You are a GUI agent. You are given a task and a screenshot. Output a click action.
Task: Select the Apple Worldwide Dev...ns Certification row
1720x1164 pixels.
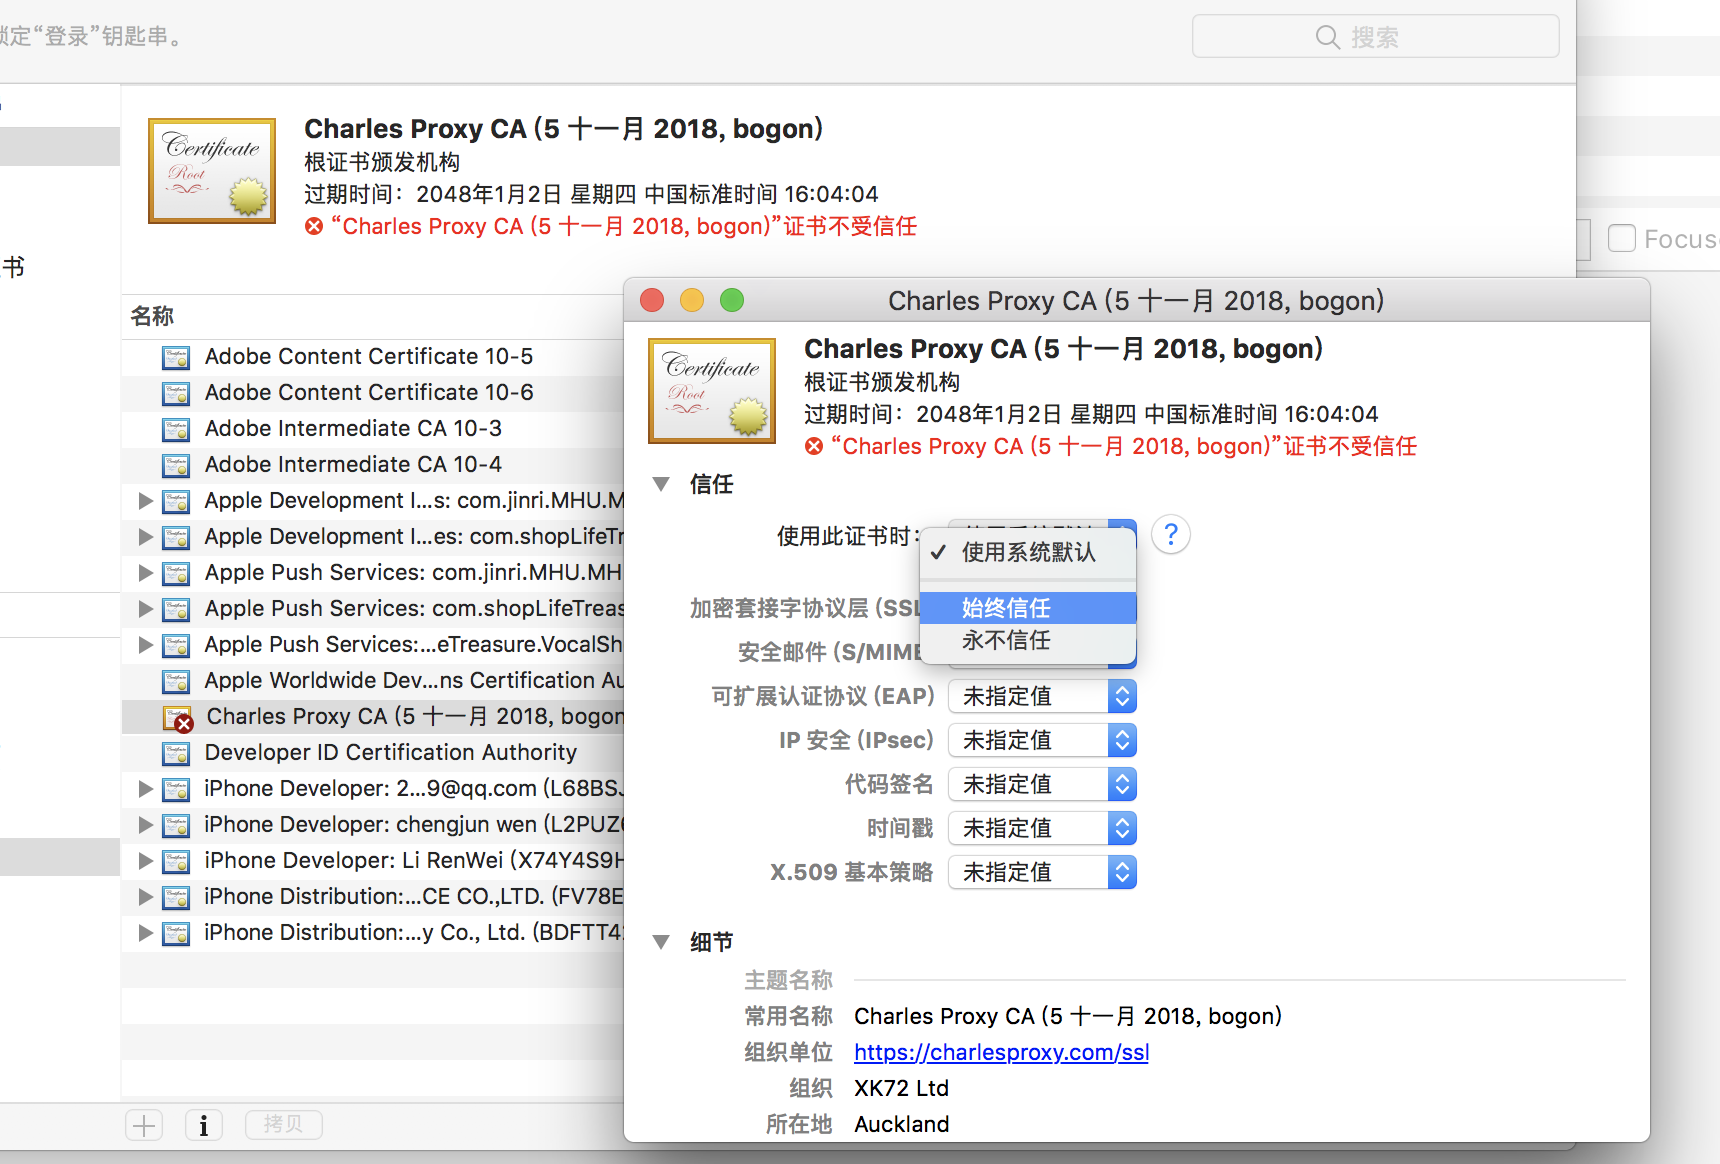[373, 680]
